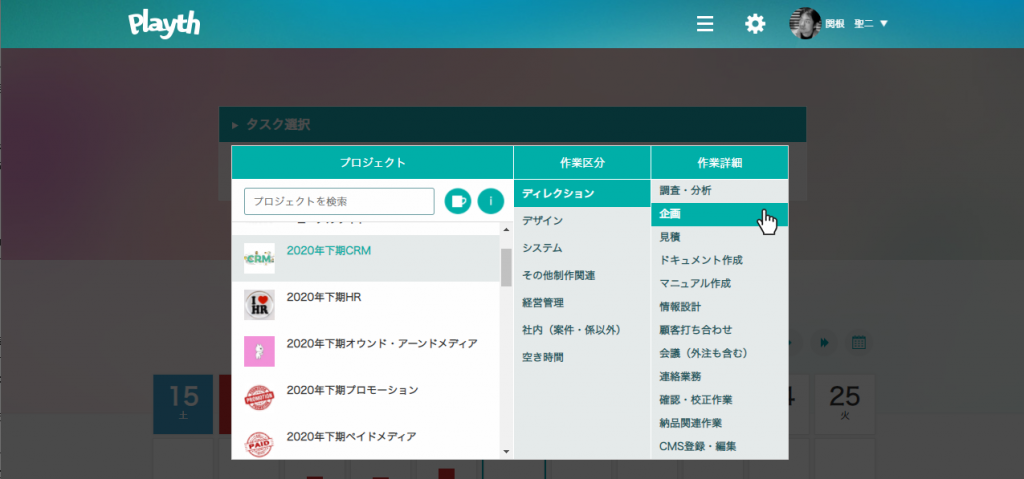Click the CRM project thumbnail
Viewport: 1024px width, 479px height.
point(259,258)
